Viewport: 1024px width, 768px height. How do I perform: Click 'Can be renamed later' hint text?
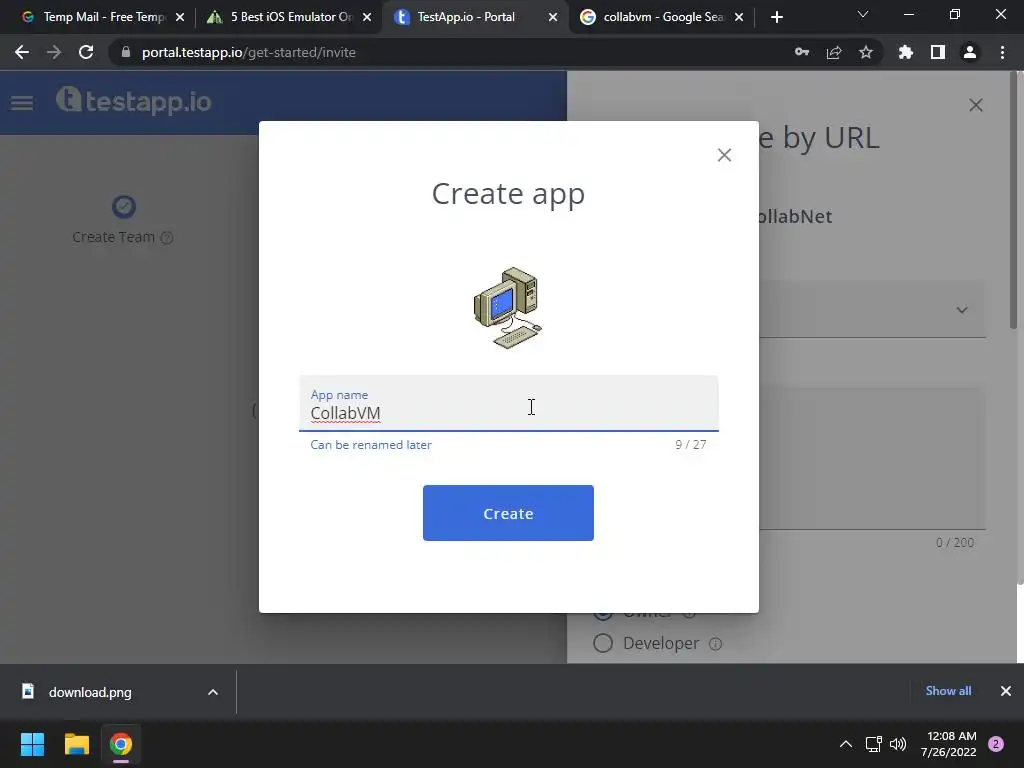pos(371,445)
